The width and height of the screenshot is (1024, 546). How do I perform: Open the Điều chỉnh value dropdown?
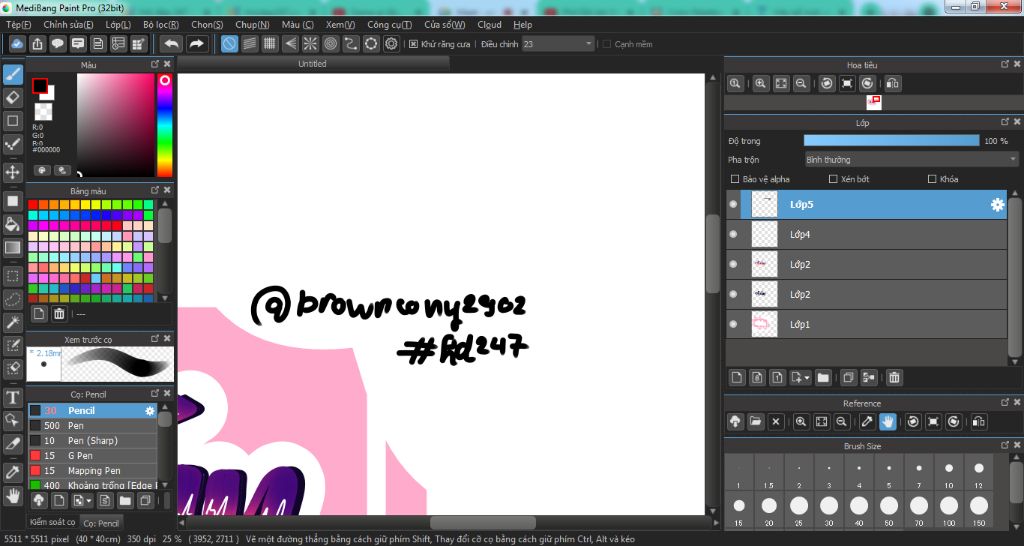(588, 44)
